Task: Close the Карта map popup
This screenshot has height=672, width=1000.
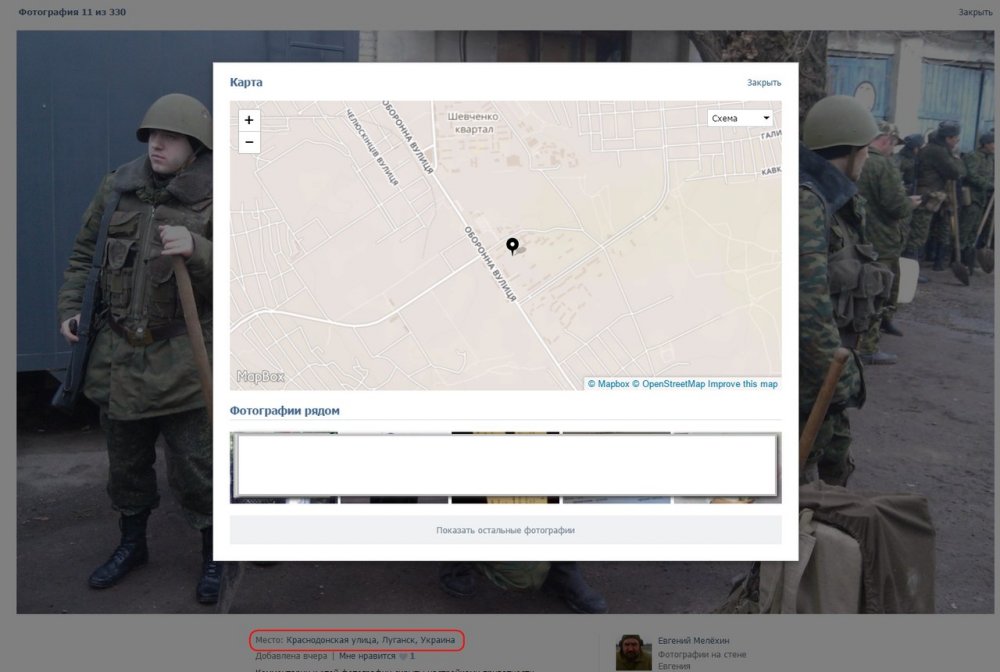Action: tap(763, 83)
